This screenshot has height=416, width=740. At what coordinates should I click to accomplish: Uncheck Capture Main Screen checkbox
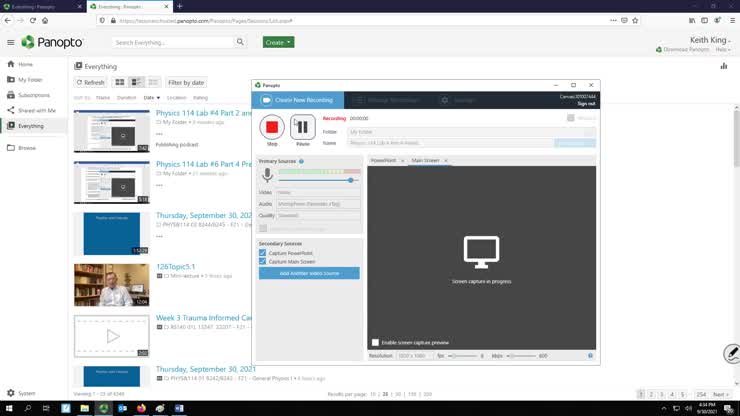tap(262, 261)
